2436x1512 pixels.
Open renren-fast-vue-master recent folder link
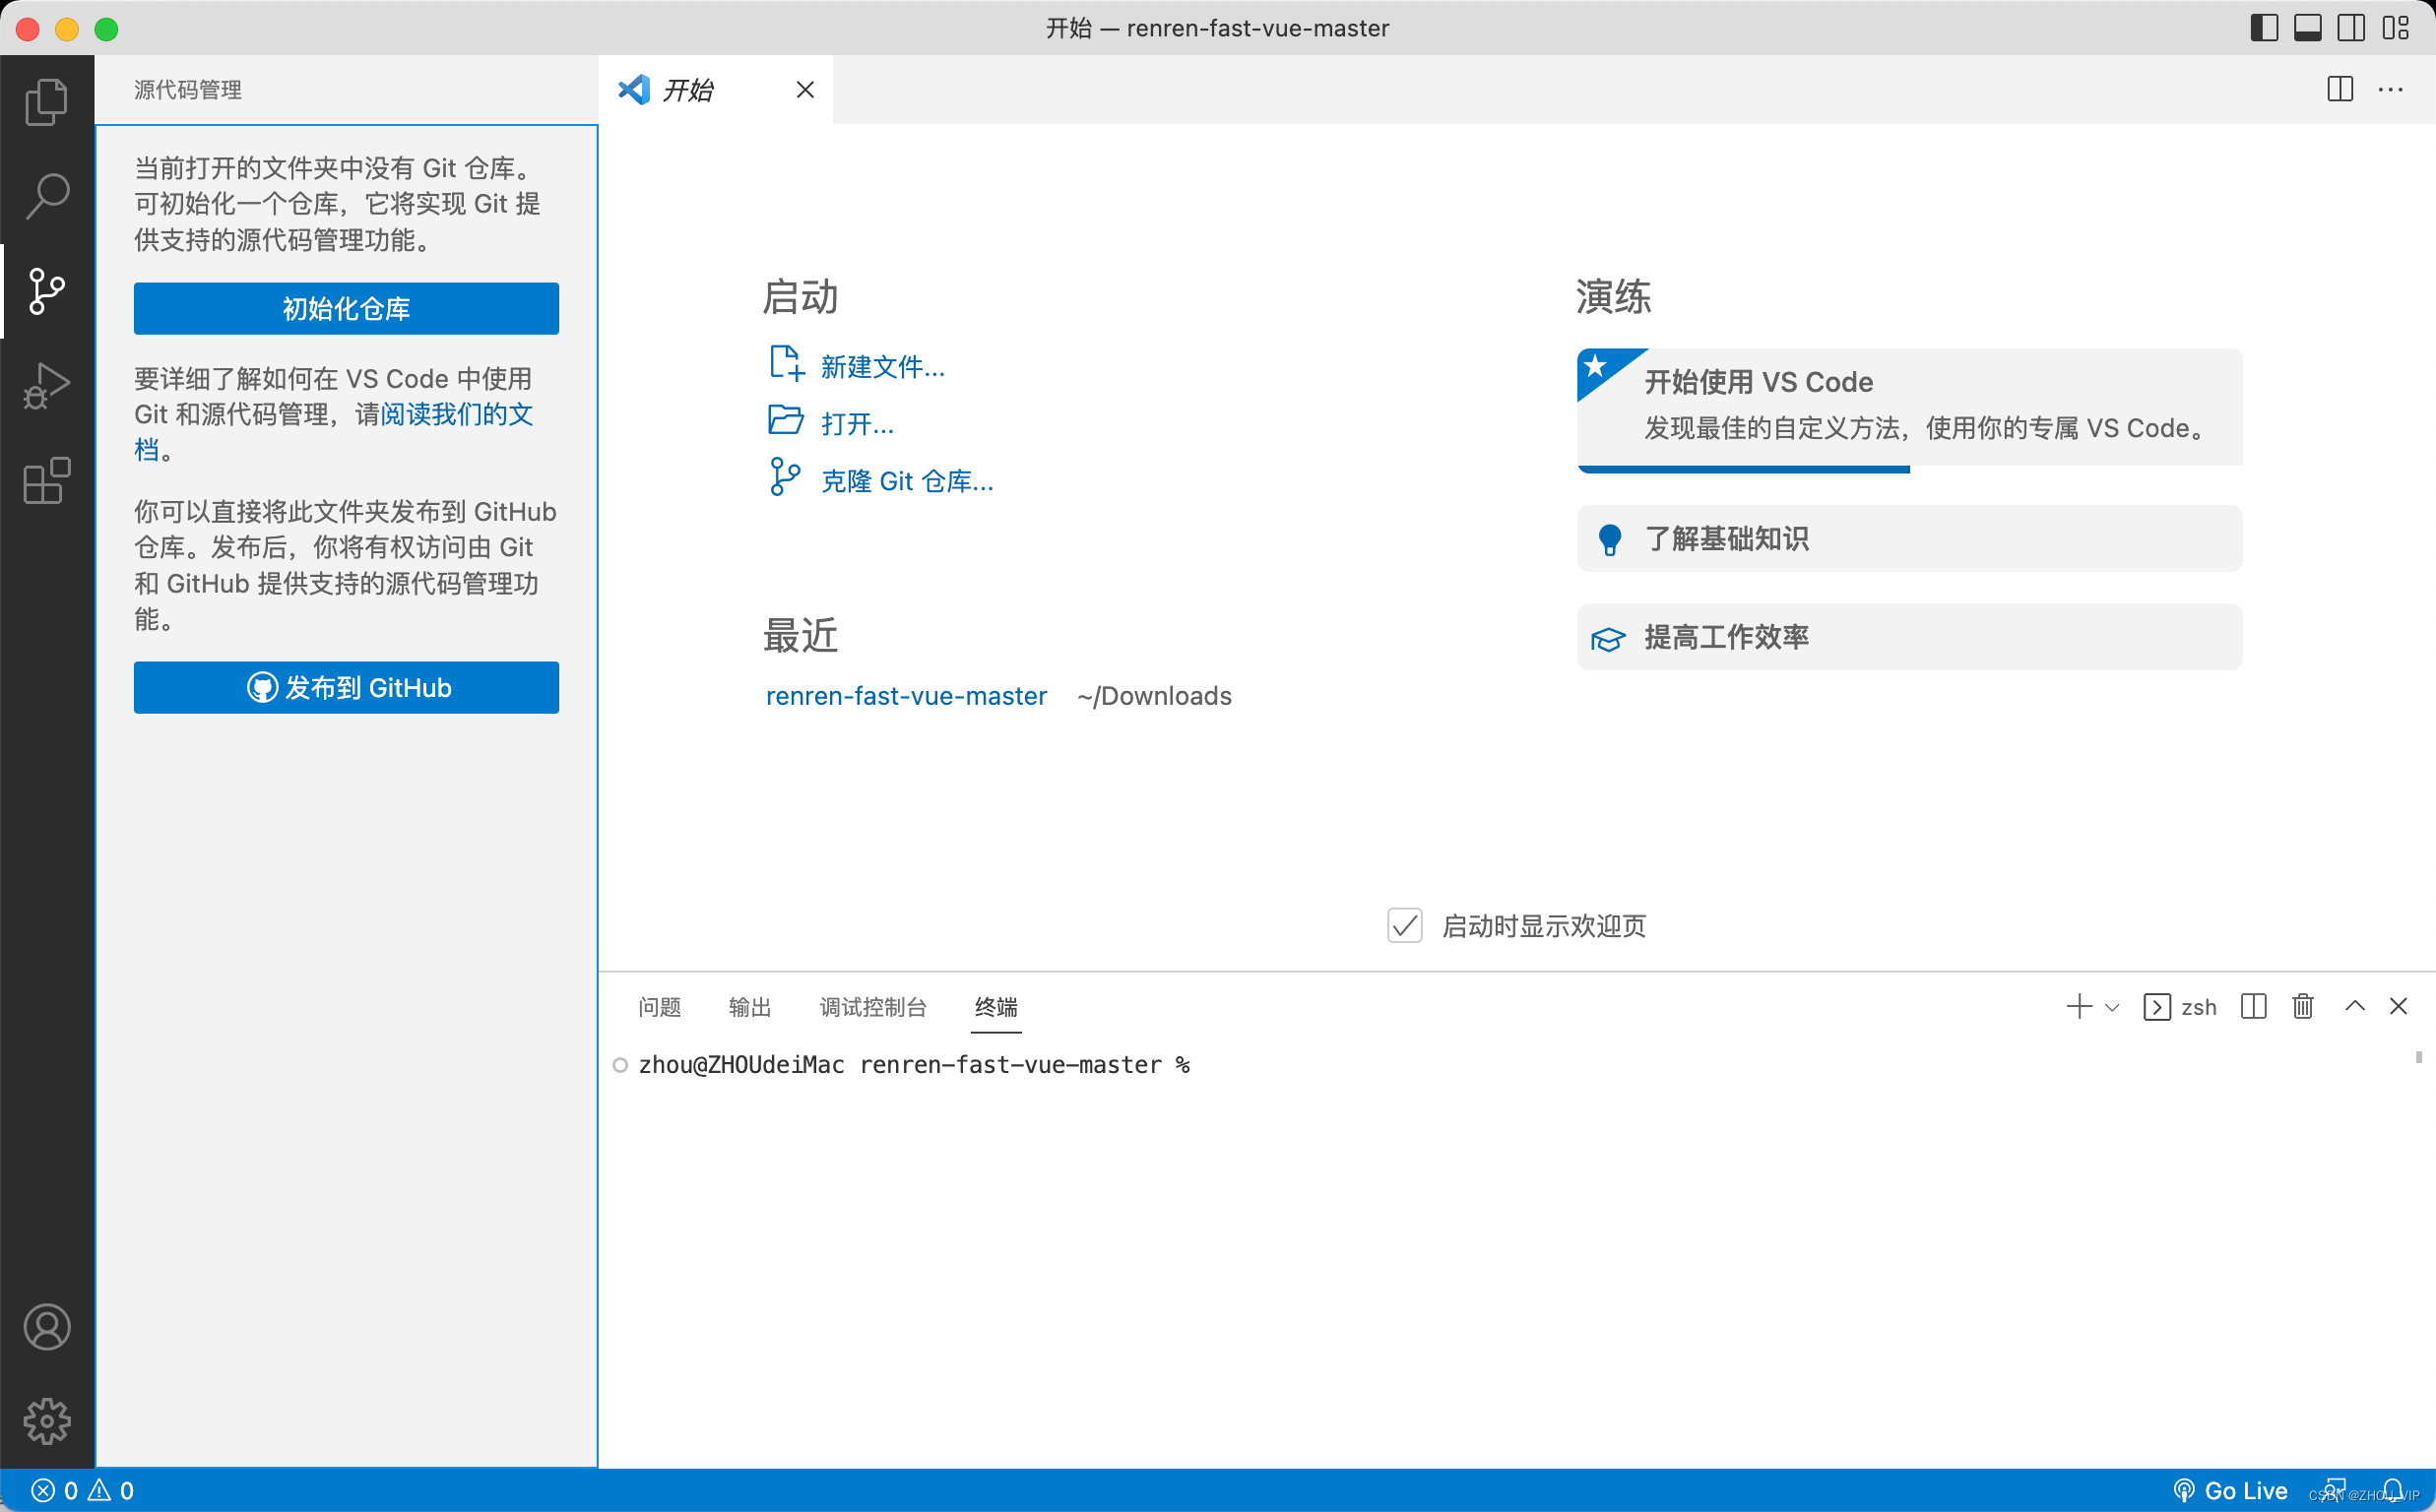(x=906, y=696)
